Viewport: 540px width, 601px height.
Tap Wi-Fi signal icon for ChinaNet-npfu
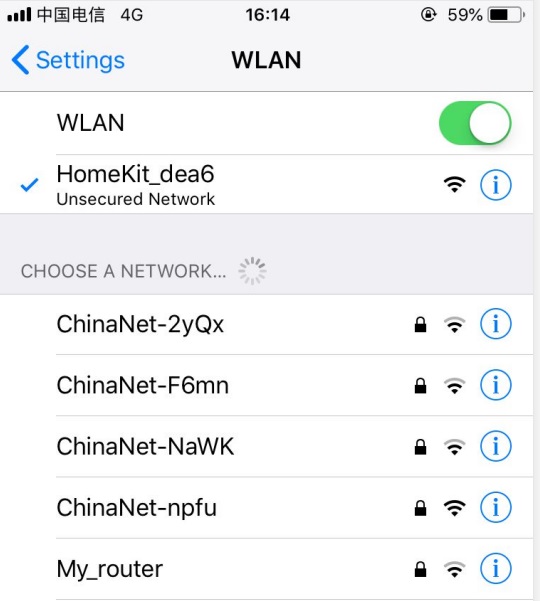[455, 508]
